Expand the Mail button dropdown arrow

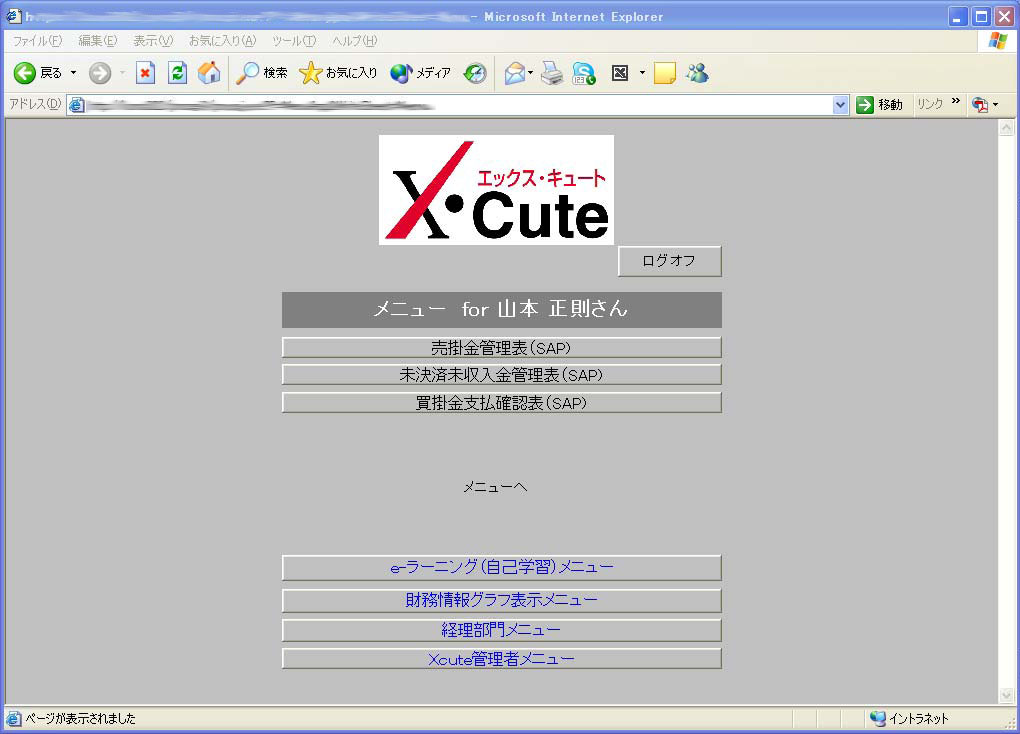(531, 73)
